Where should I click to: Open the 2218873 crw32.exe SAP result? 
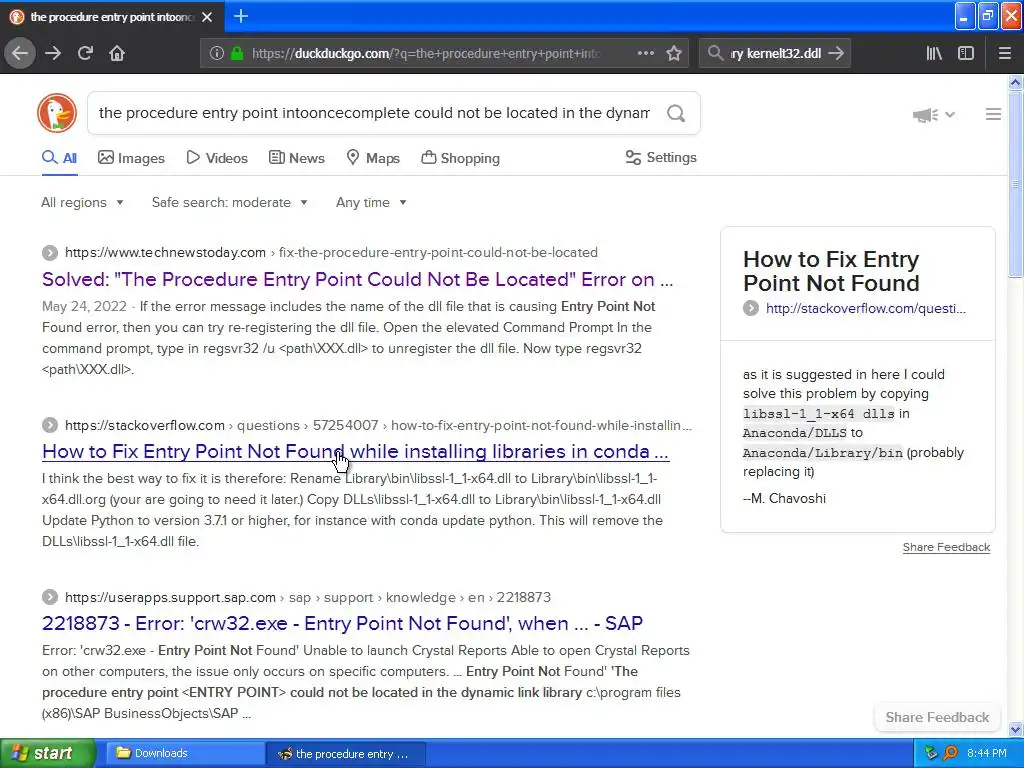pos(342,623)
